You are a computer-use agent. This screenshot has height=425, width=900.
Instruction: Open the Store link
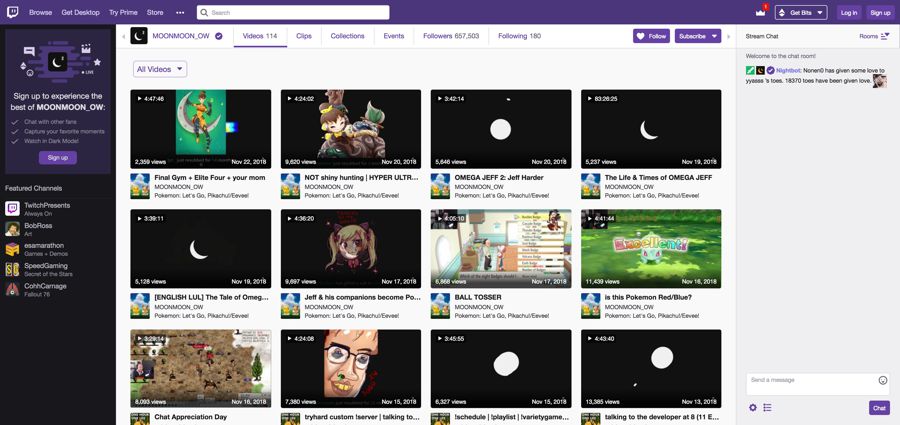click(155, 12)
